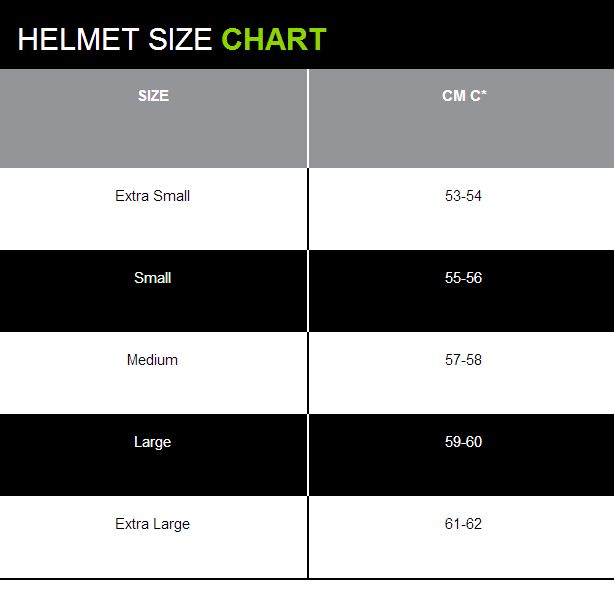Select the Small size cell
The width and height of the screenshot is (614, 590).
(152, 278)
